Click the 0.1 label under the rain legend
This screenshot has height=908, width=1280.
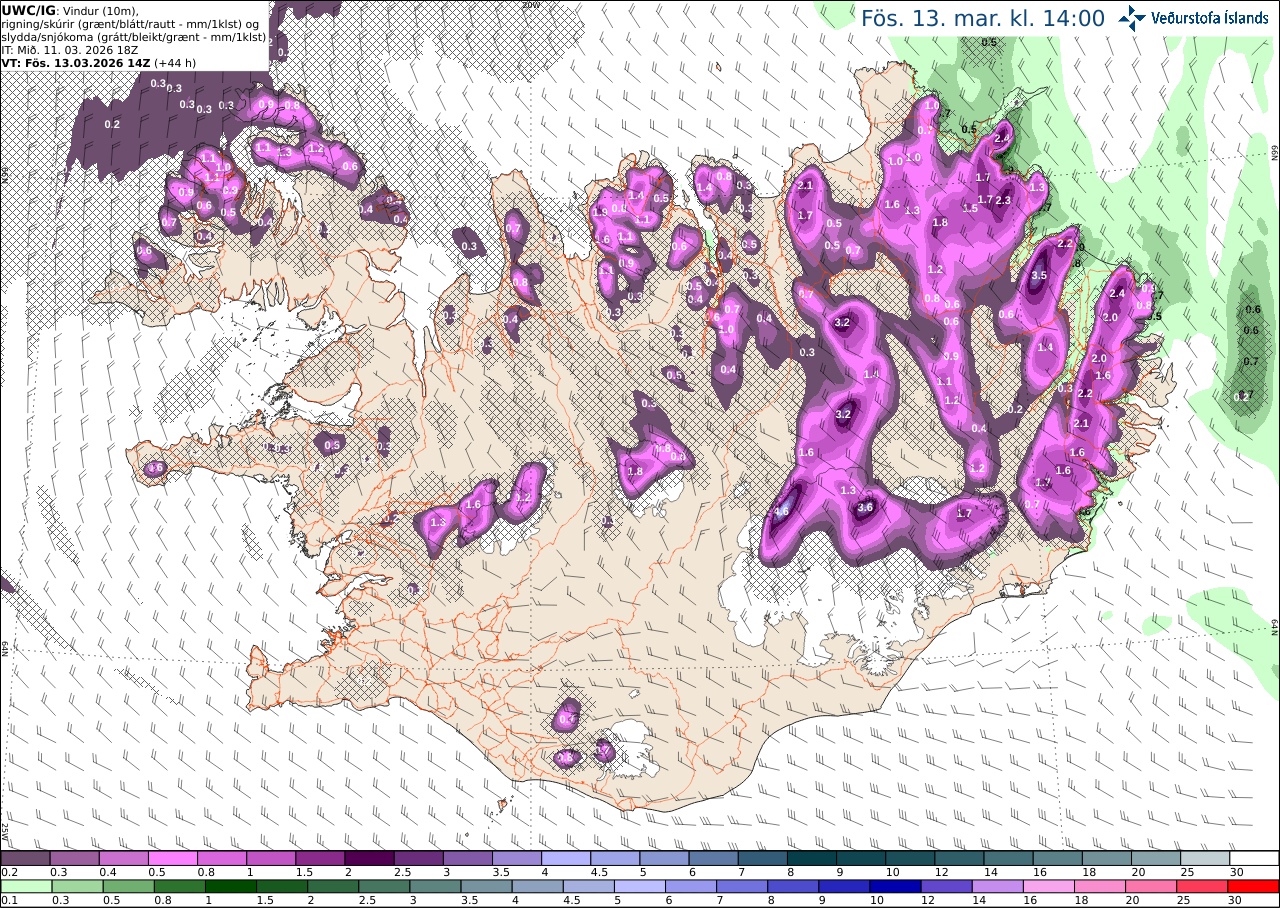(x=8, y=901)
